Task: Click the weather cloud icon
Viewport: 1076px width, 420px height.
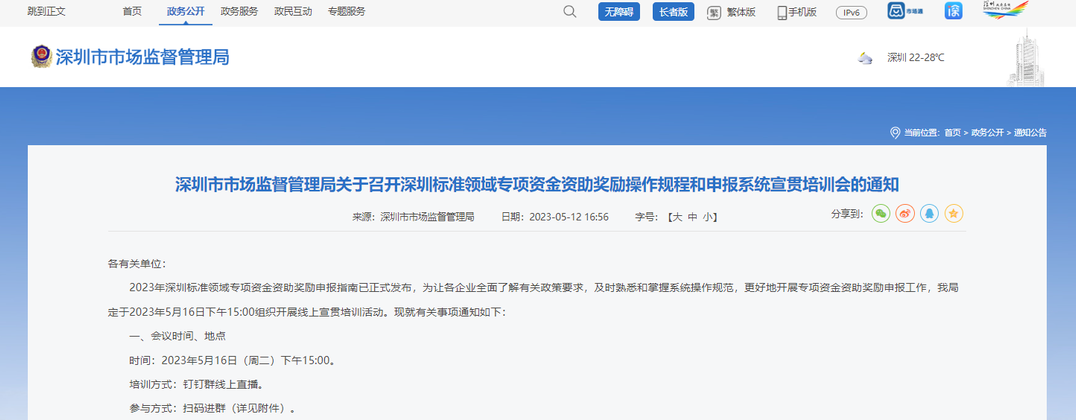Action: [x=864, y=58]
